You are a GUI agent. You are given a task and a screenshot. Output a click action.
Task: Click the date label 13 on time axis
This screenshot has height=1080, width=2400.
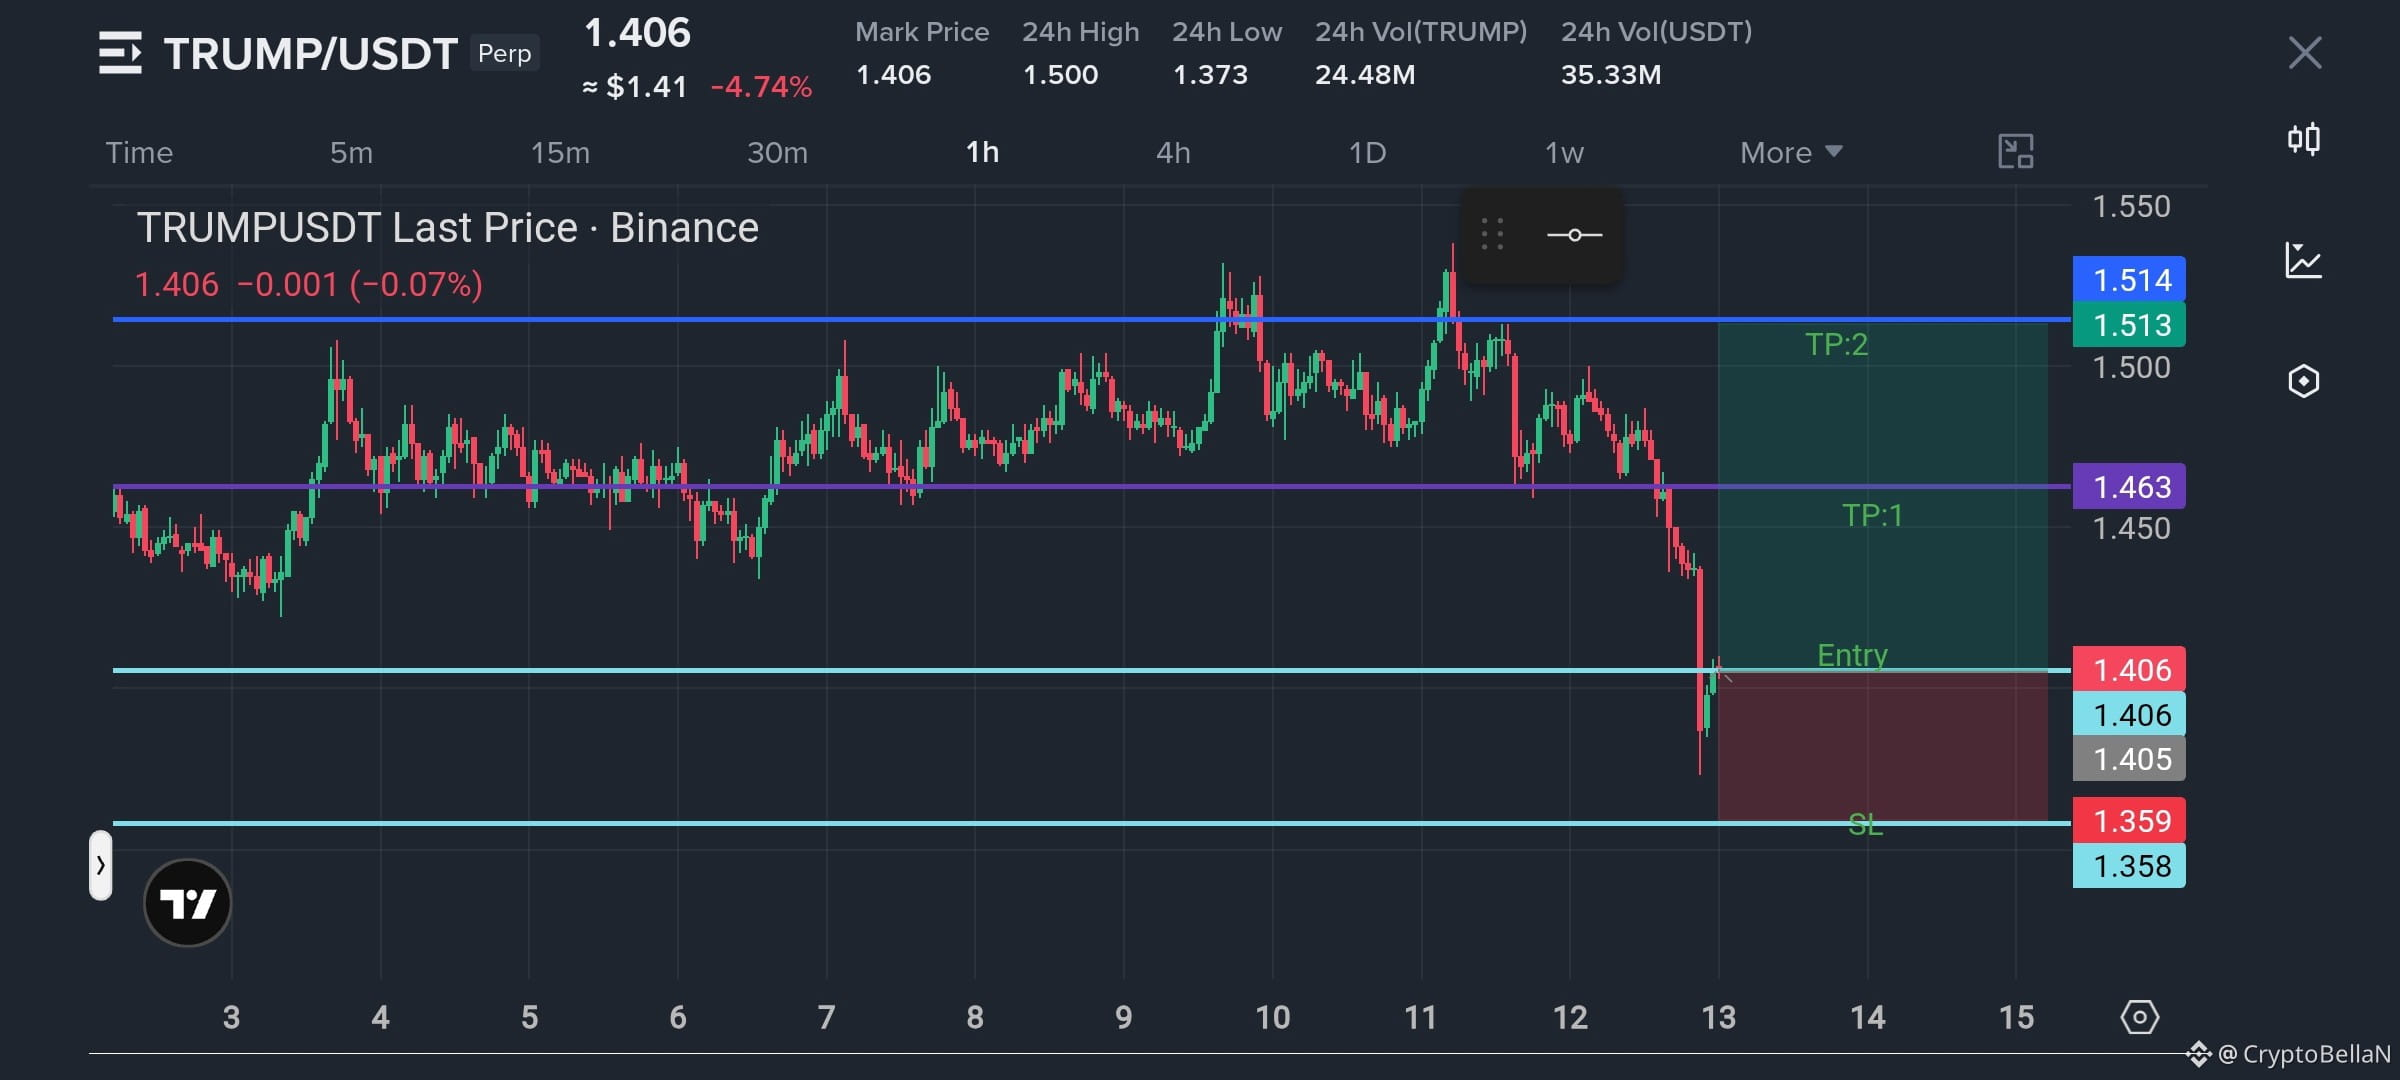[1719, 1018]
